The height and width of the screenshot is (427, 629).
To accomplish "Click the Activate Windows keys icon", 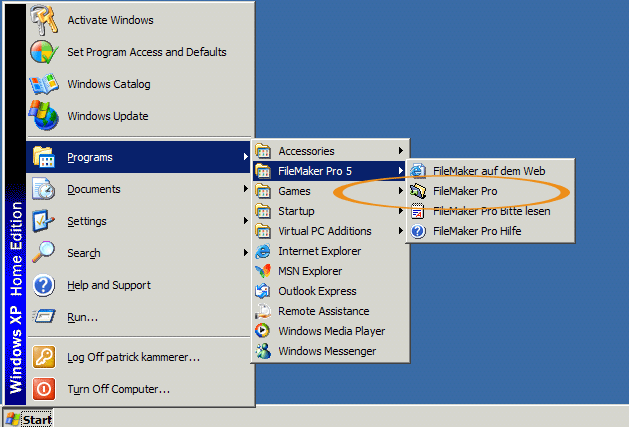I will (x=44, y=20).
